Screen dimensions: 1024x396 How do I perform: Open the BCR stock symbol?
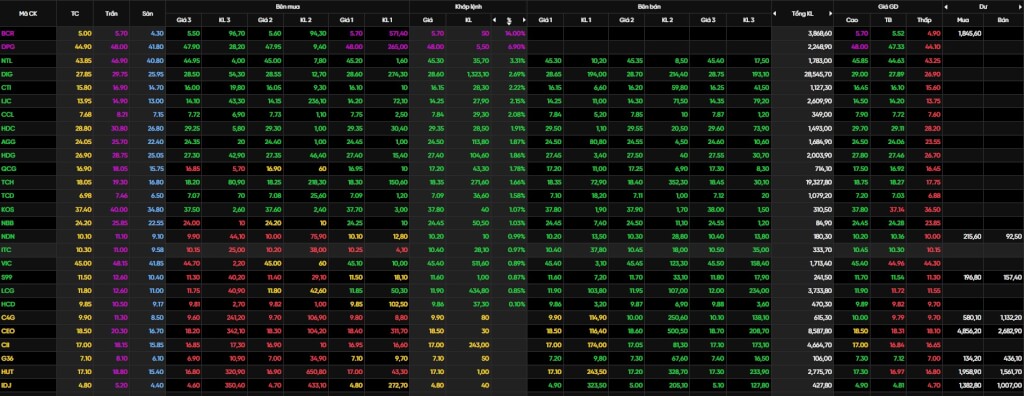8,33
